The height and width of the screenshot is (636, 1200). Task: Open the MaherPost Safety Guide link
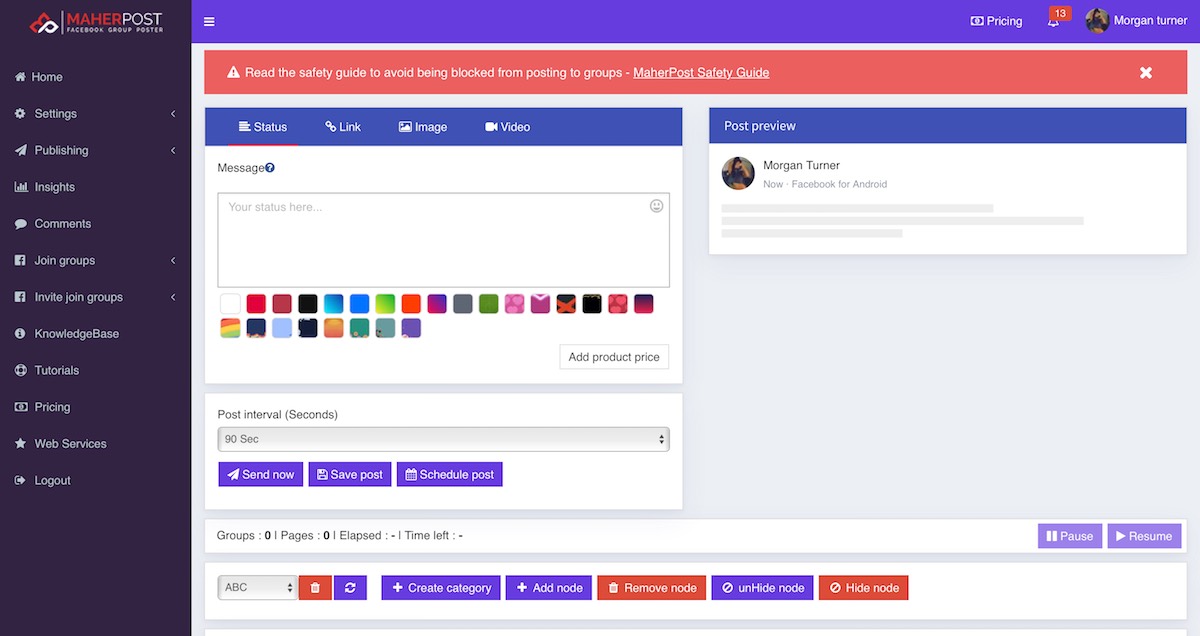(701, 72)
